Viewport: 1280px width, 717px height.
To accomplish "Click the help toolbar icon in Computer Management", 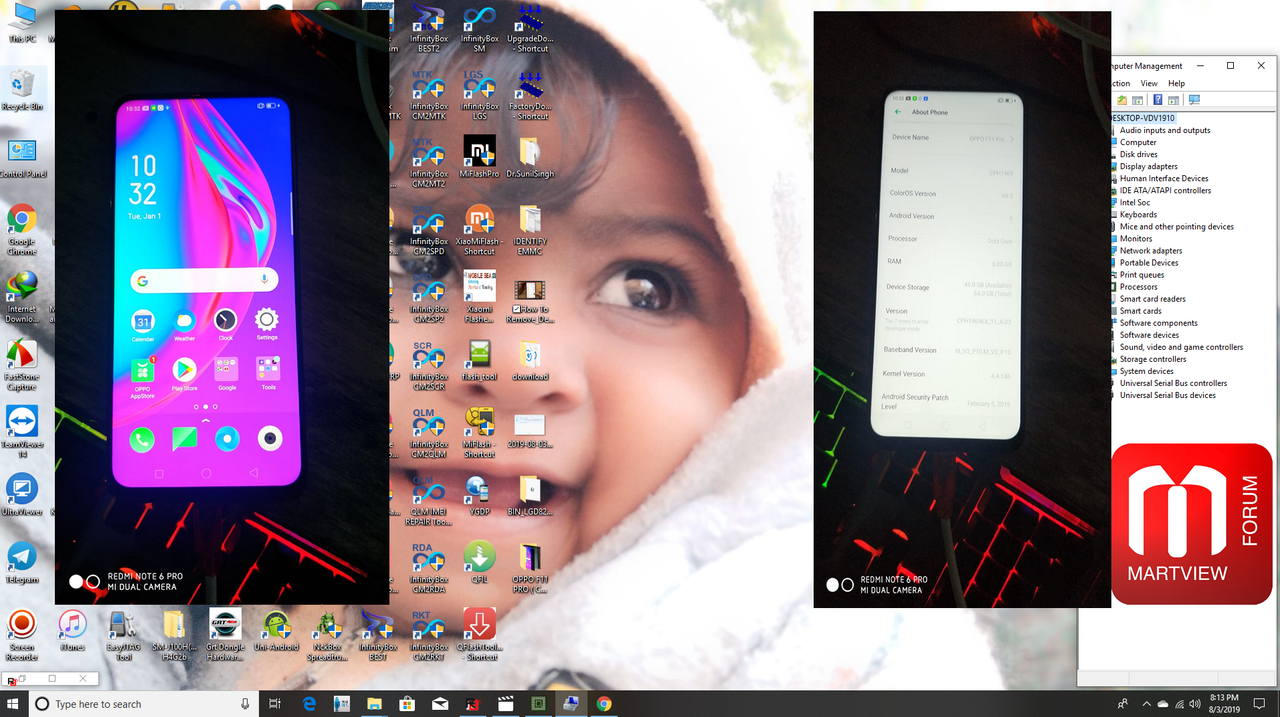I will (x=1157, y=100).
